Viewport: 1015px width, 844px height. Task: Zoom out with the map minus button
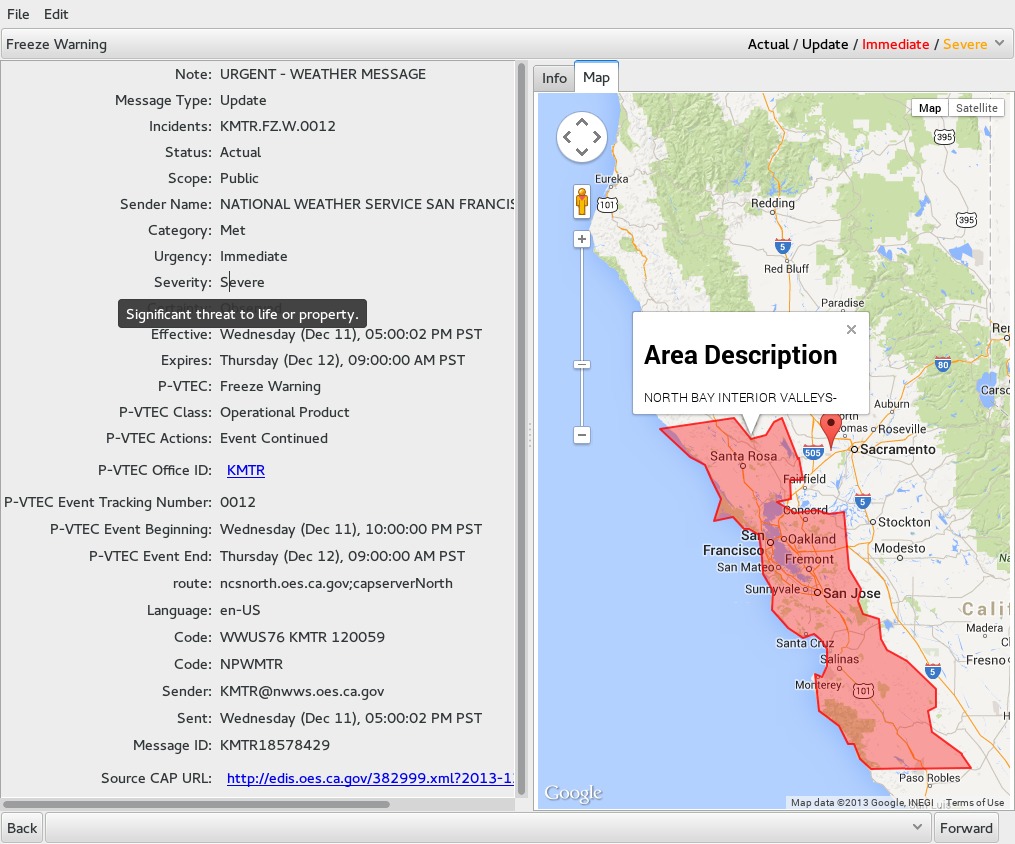click(x=582, y=435)
